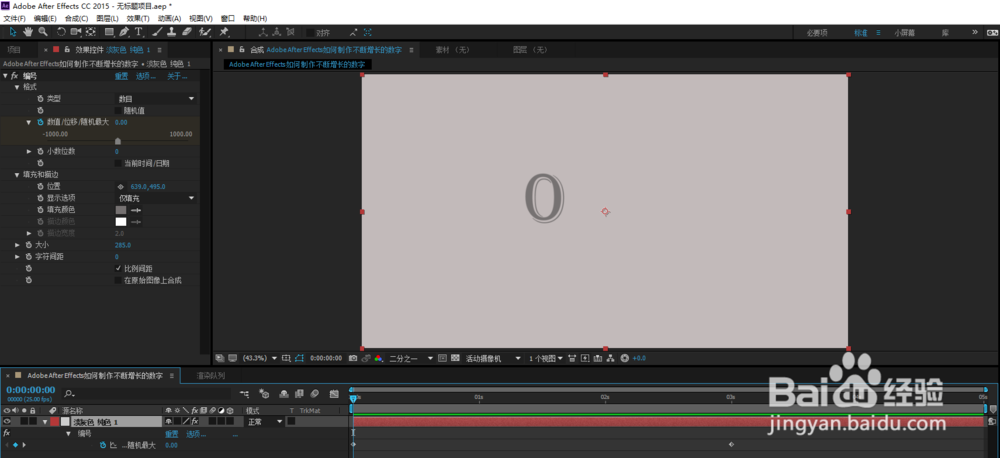
Task: Switch to the 渲染队列 tab
Action: point(210,376)
